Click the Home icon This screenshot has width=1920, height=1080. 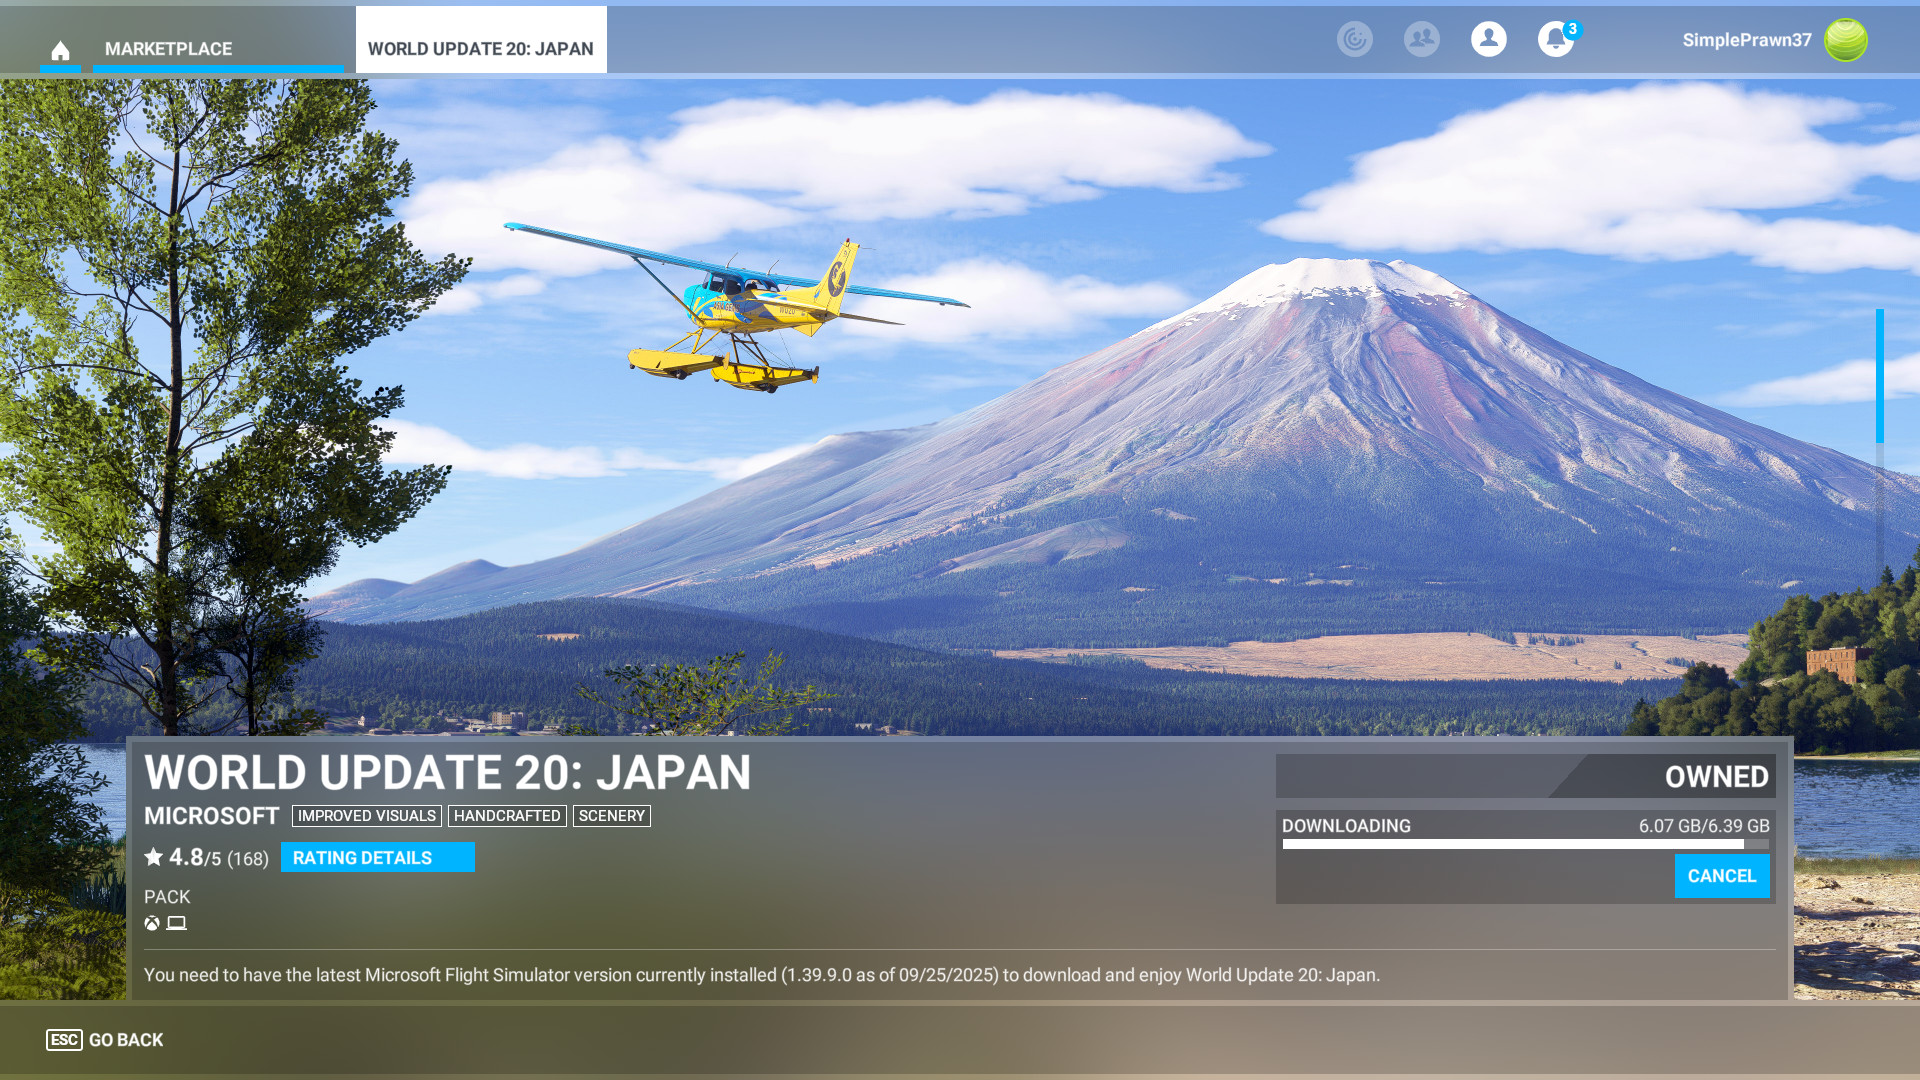click(x=60, y=50)
